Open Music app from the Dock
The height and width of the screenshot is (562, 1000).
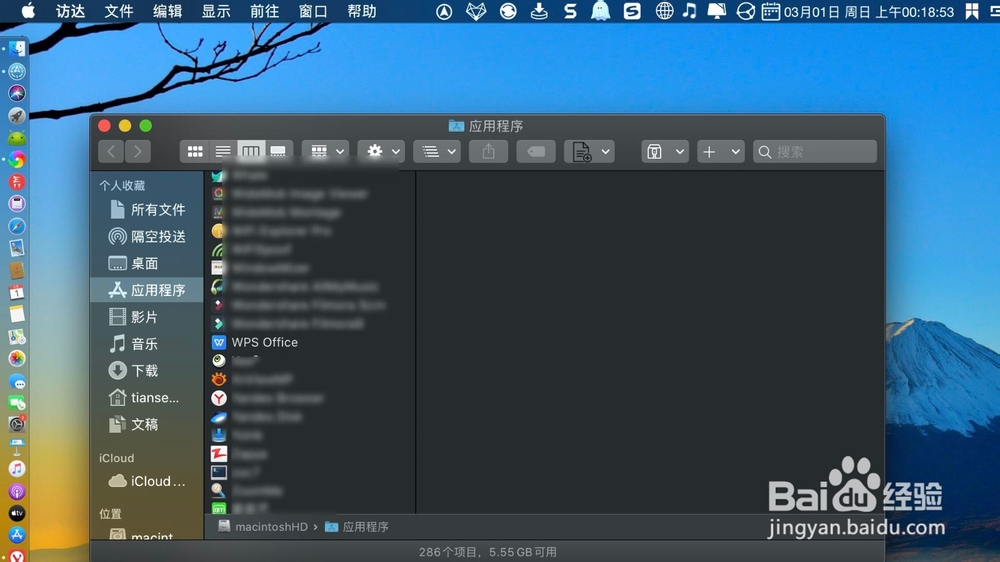click(x=17, y=469)
